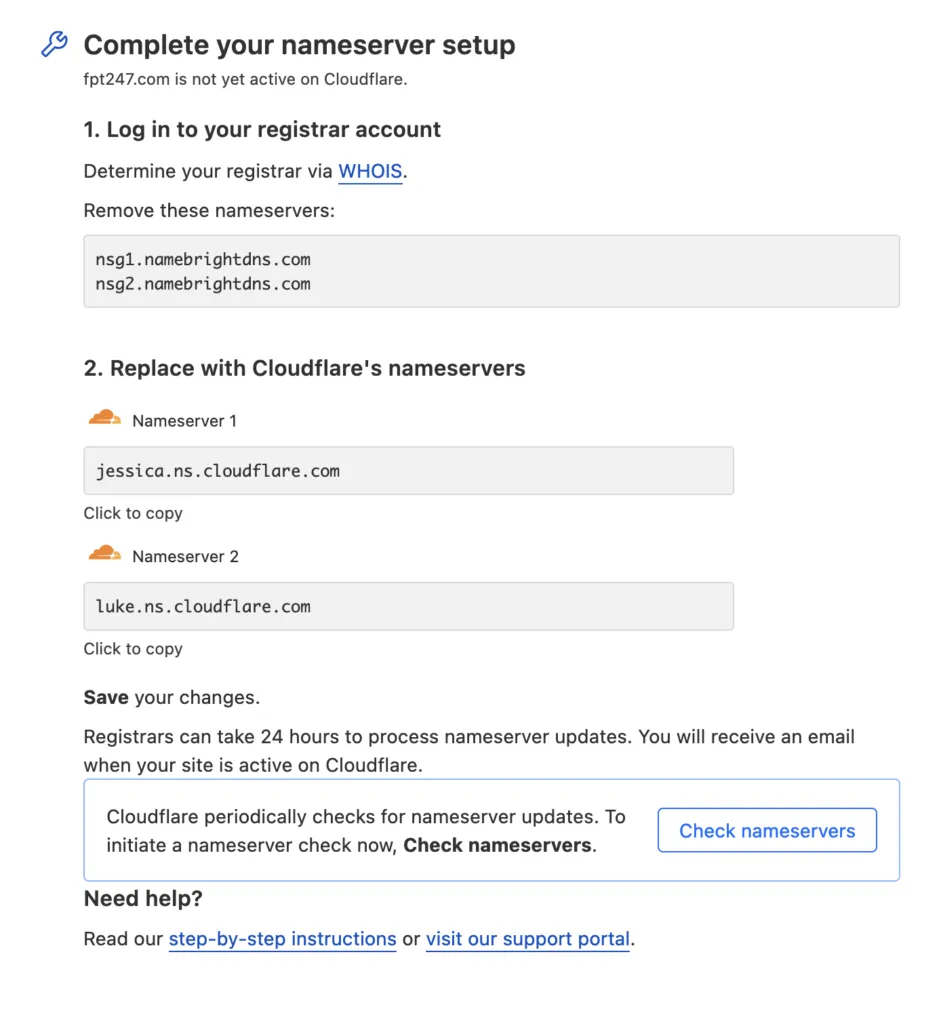Click the 'Log in to your registrar account' heading
This screenshot has width=941, height=1024.
coord(262,130)
